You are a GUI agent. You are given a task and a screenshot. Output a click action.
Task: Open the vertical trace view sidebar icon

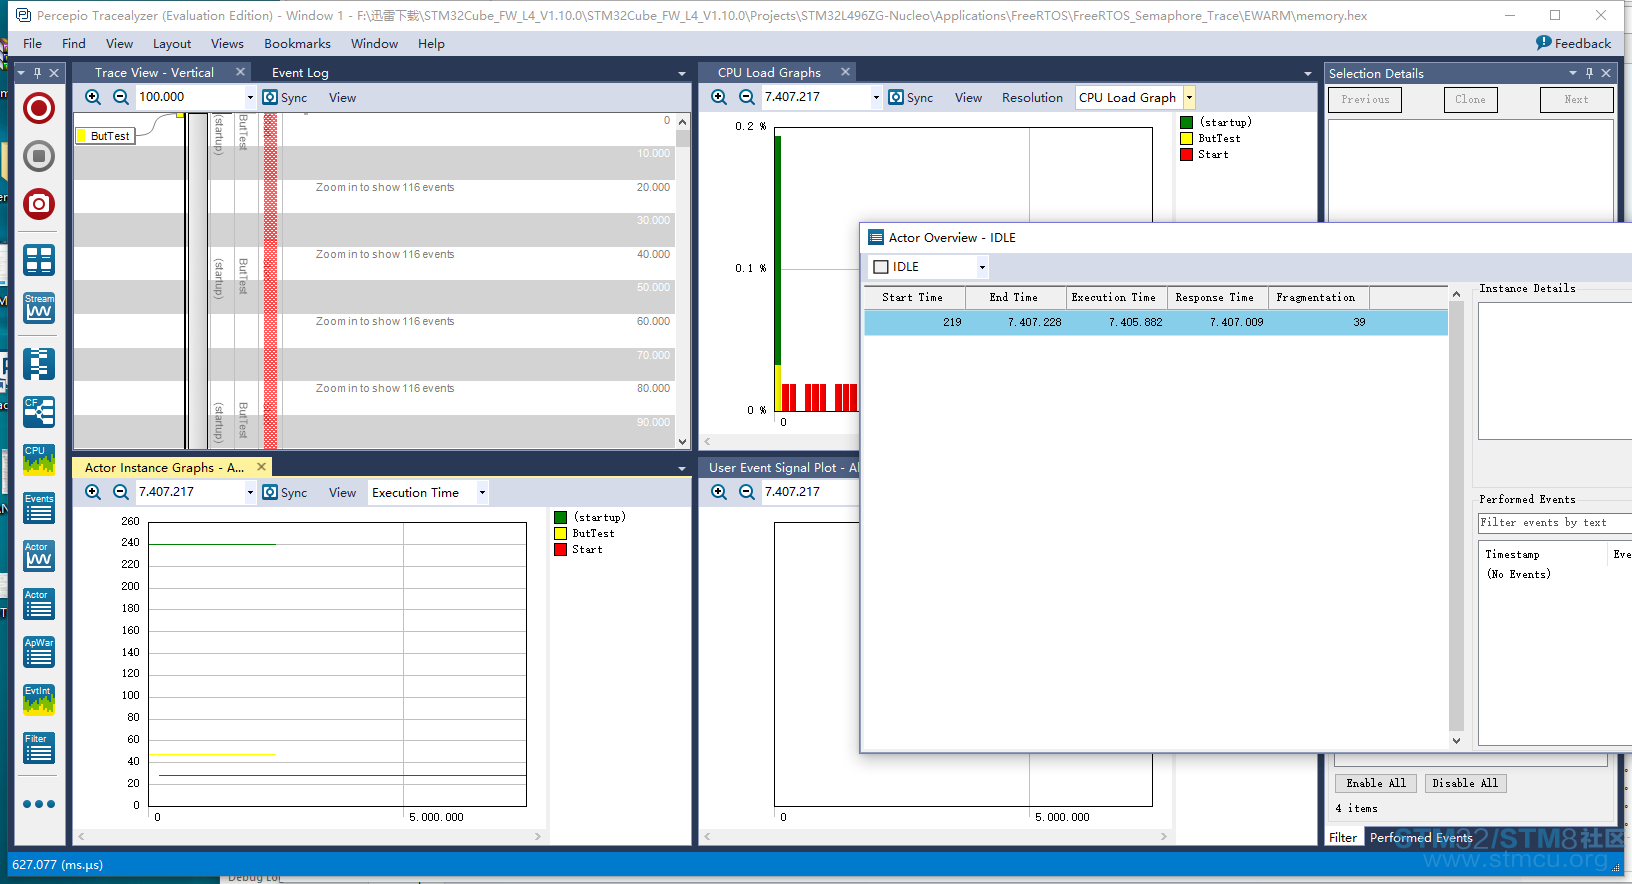point(39,364)
